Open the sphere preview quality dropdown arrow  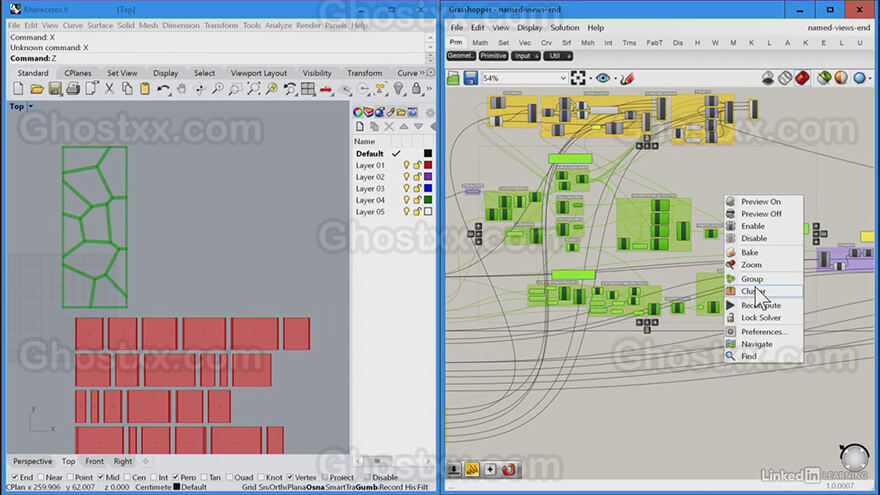[870, 79]
